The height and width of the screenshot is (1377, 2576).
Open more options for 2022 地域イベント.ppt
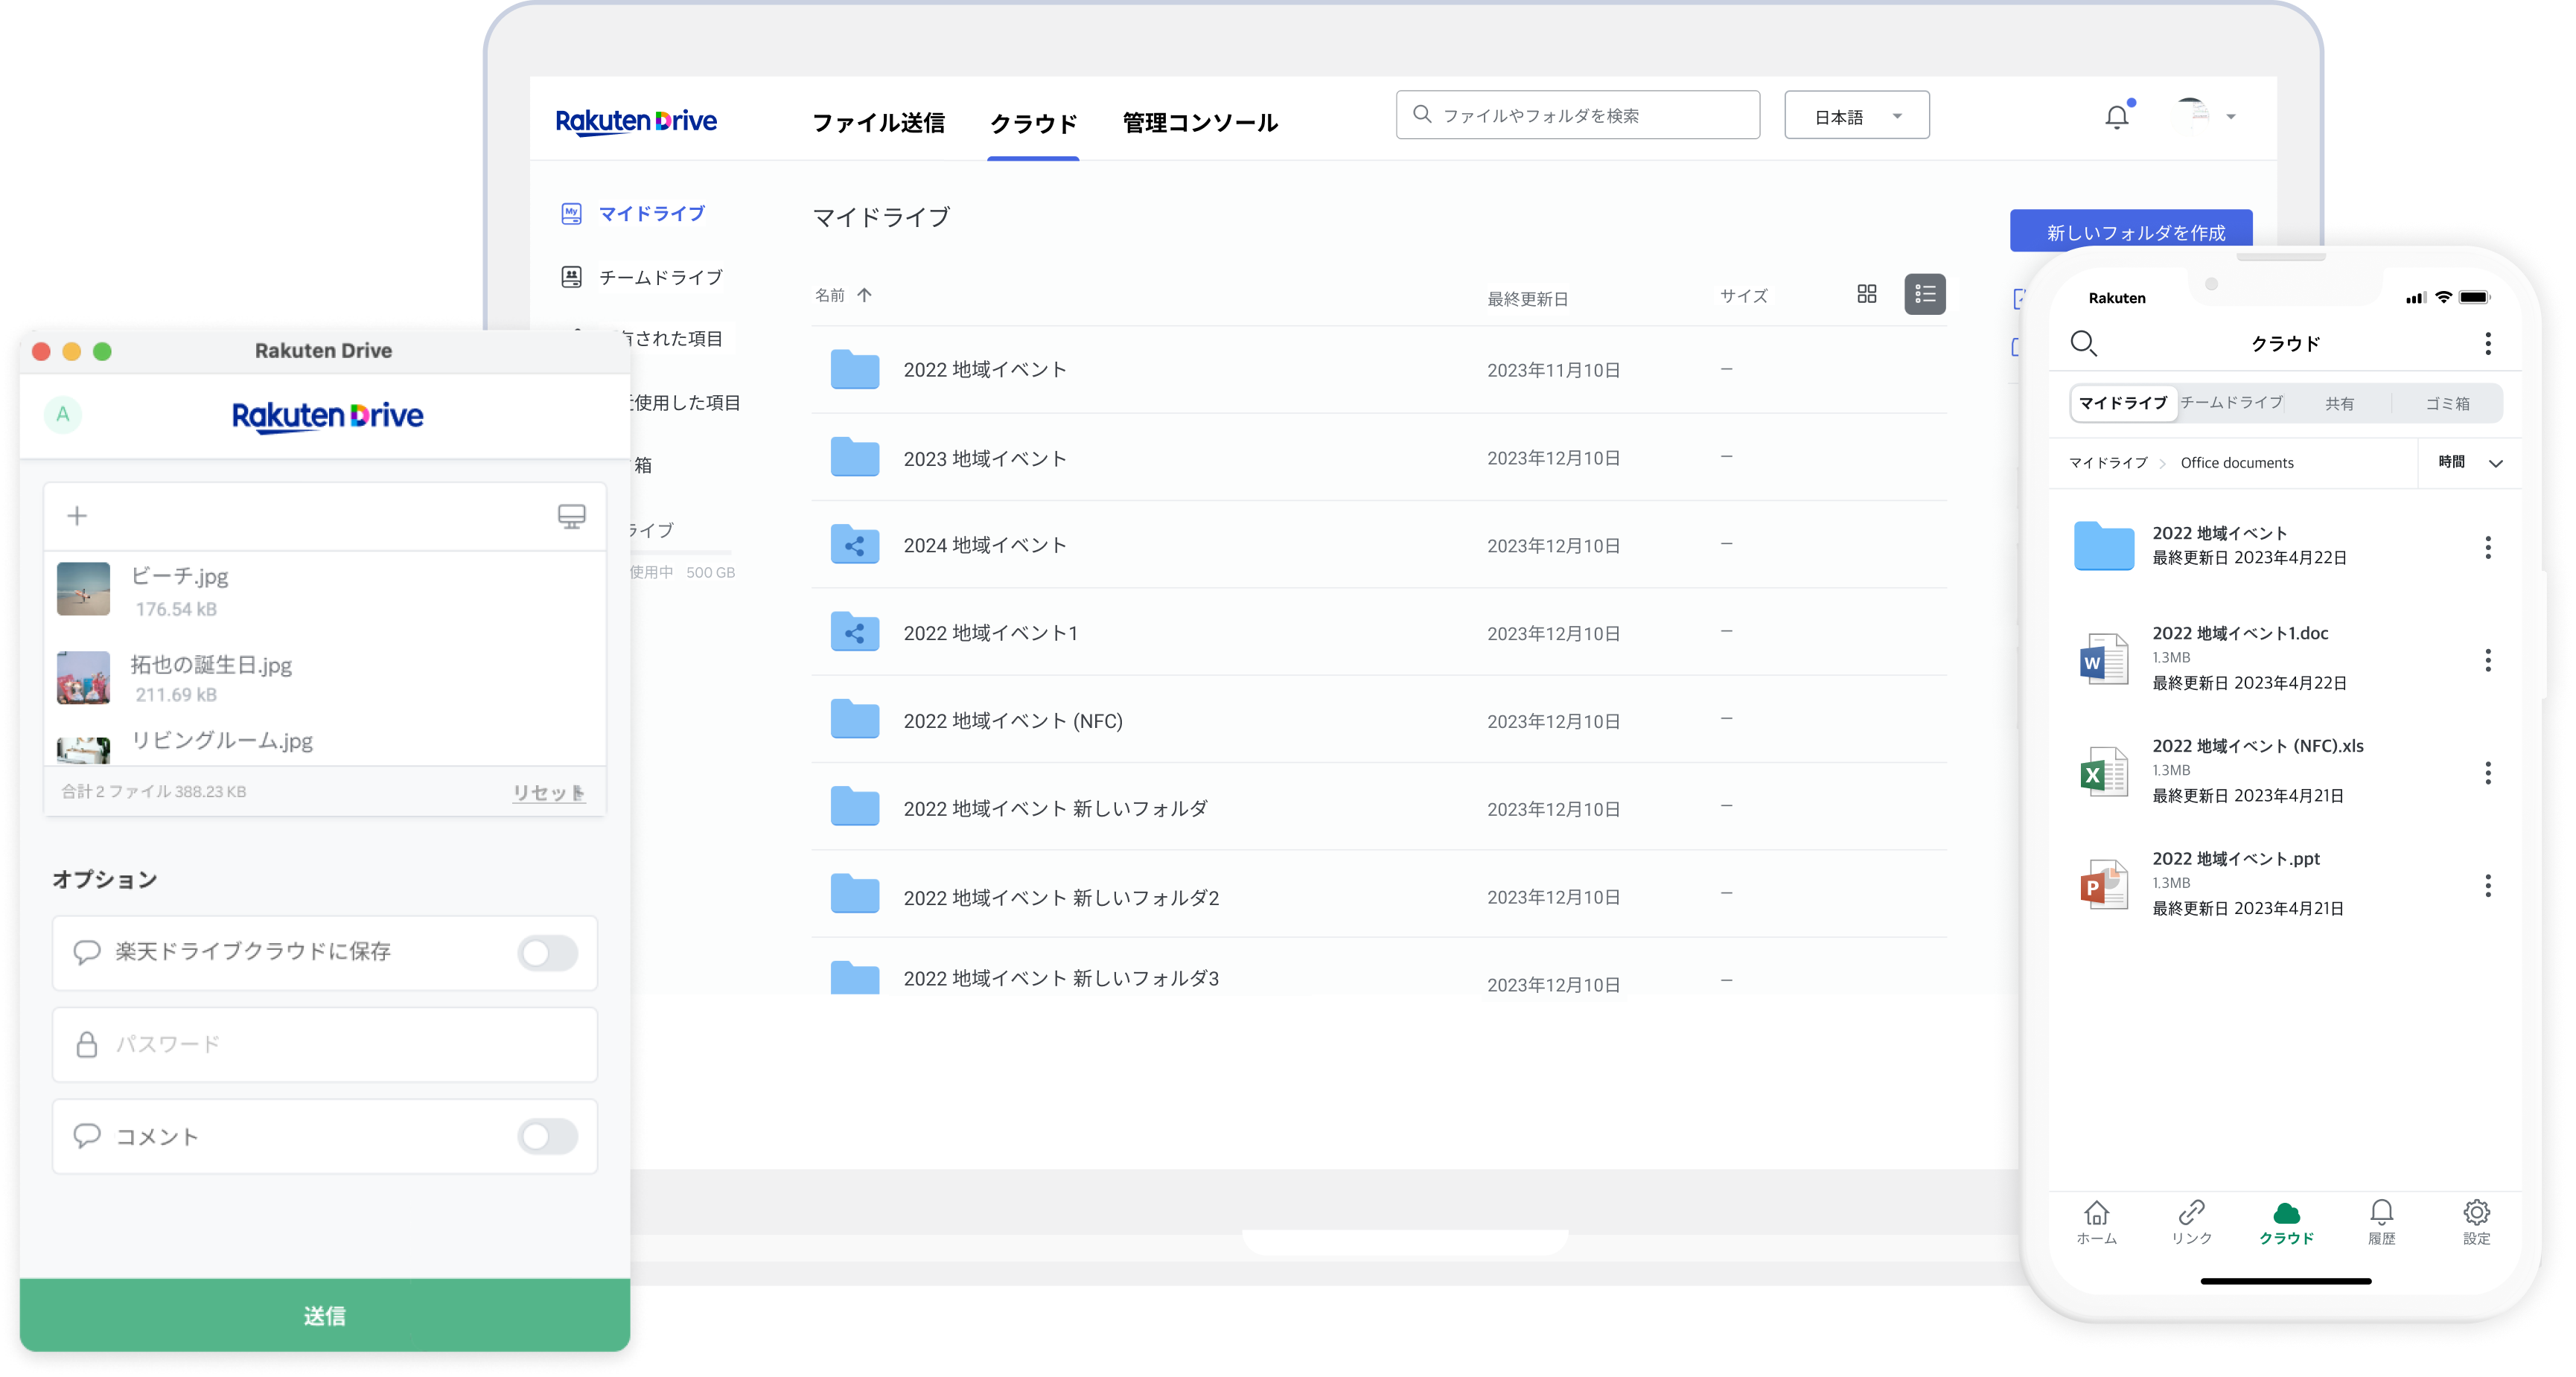click(x=2487, y=885)
